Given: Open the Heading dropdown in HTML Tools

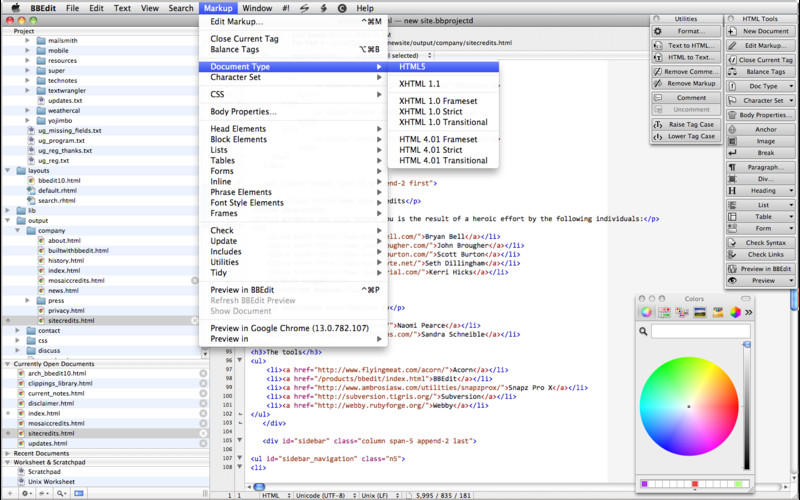Looking at the screenshot, I should [761, 190].
